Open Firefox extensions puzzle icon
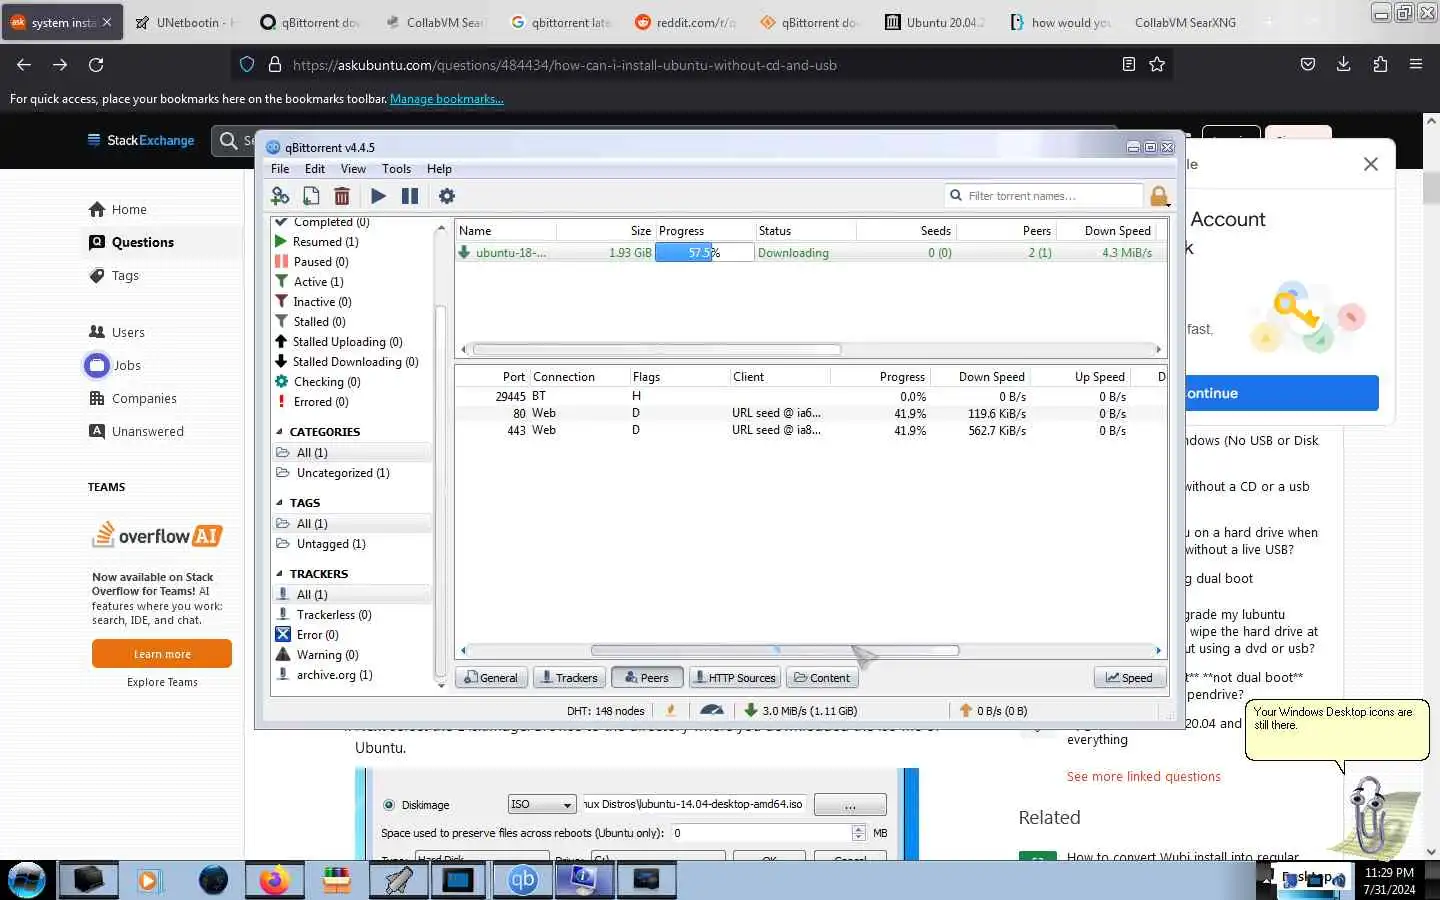 pyautogui.click(x=1380, y=65)
